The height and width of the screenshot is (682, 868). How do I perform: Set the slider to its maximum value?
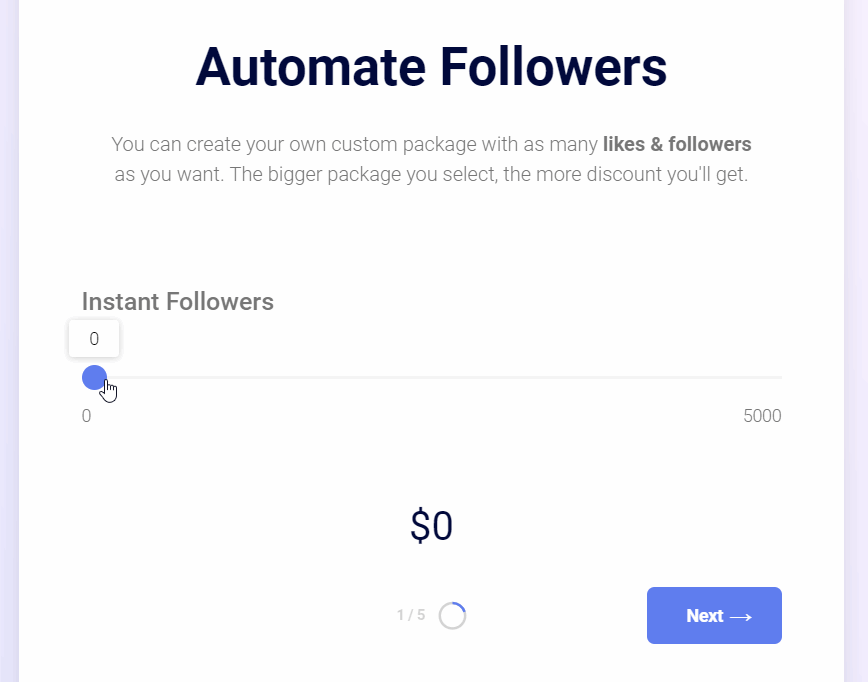click(x=778, y=378)
